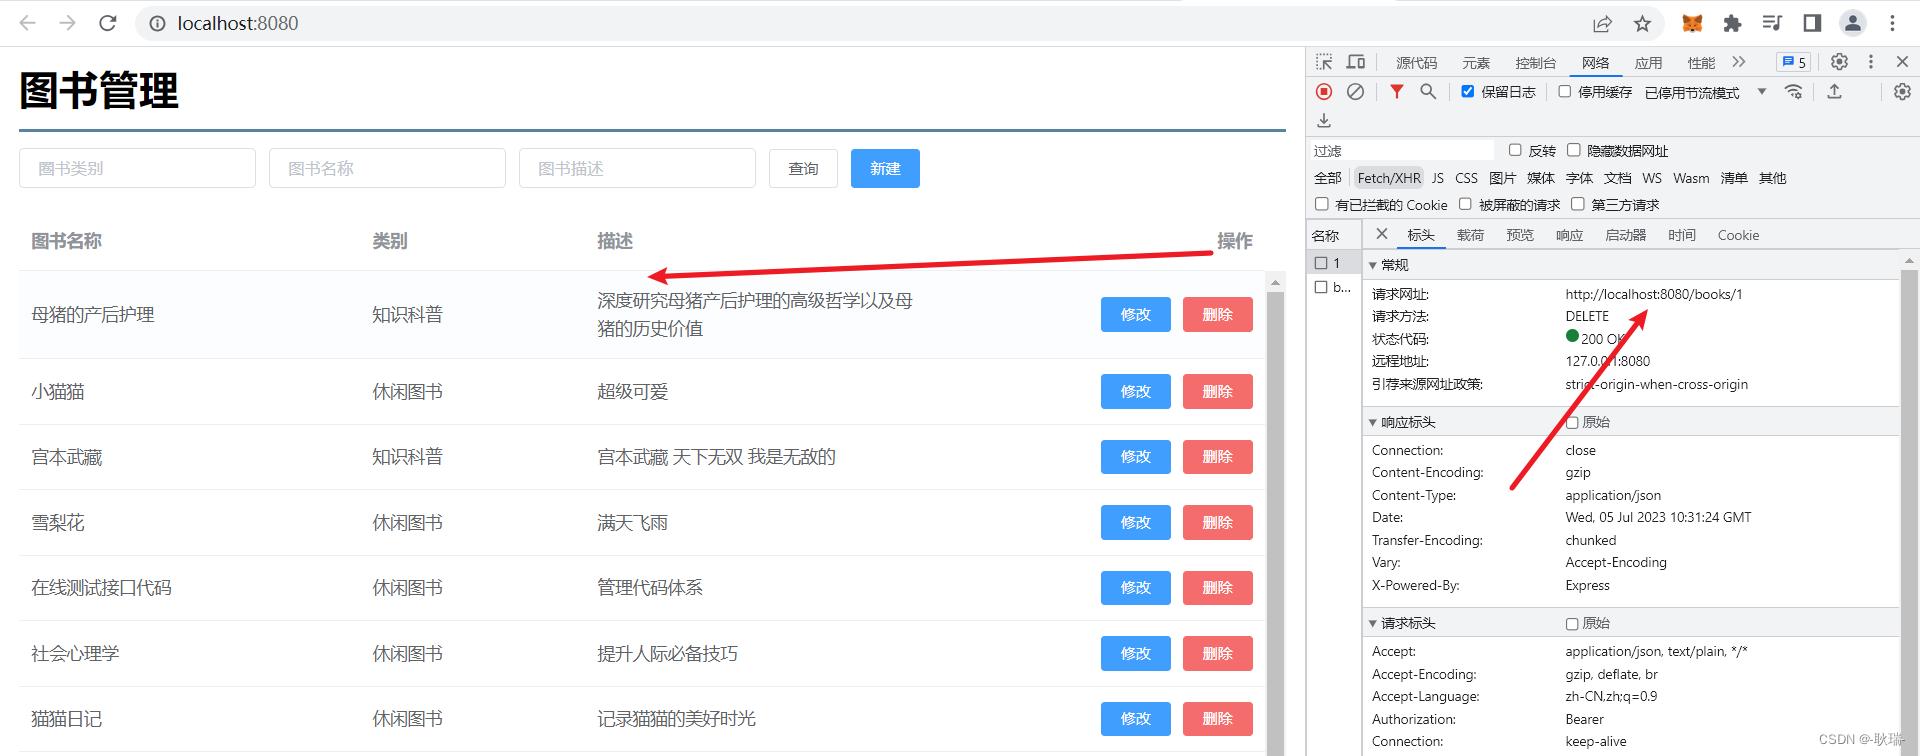The image size is (1920, 756).
Task: Toggle the network filter funnel icon
Action: coord(1397,92)
